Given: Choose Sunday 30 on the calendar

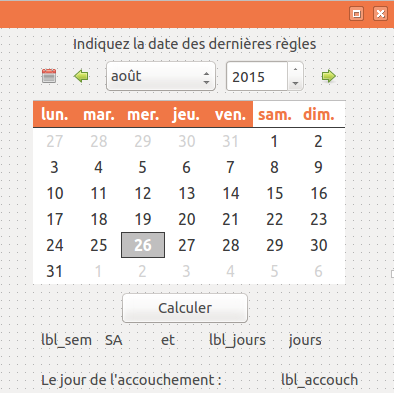Looking at the screenshot, I should tap(318, 245).
